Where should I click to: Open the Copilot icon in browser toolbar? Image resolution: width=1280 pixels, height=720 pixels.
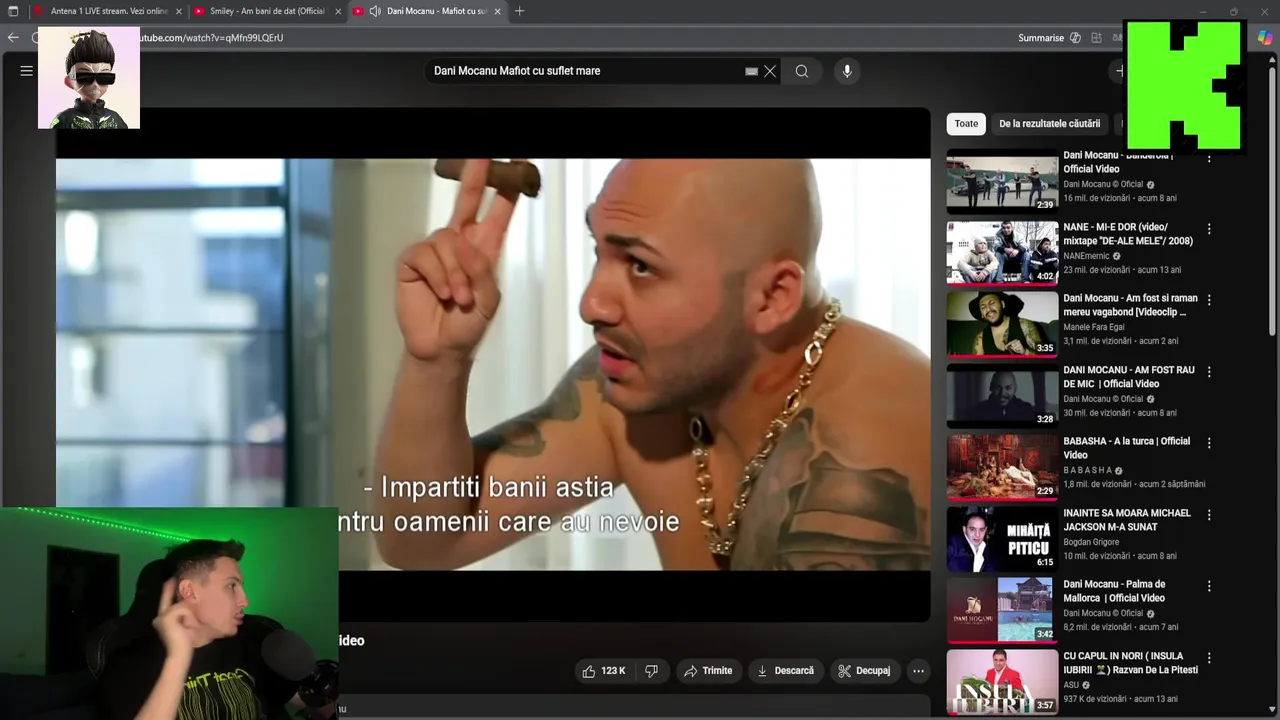pos(1265,38)
